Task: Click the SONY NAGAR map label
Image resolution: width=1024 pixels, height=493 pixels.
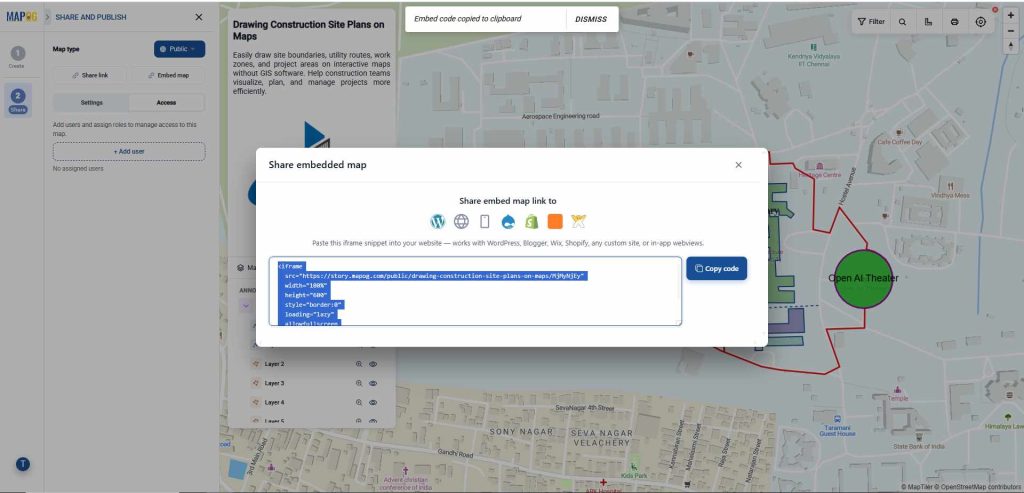Action: point(521,432)
